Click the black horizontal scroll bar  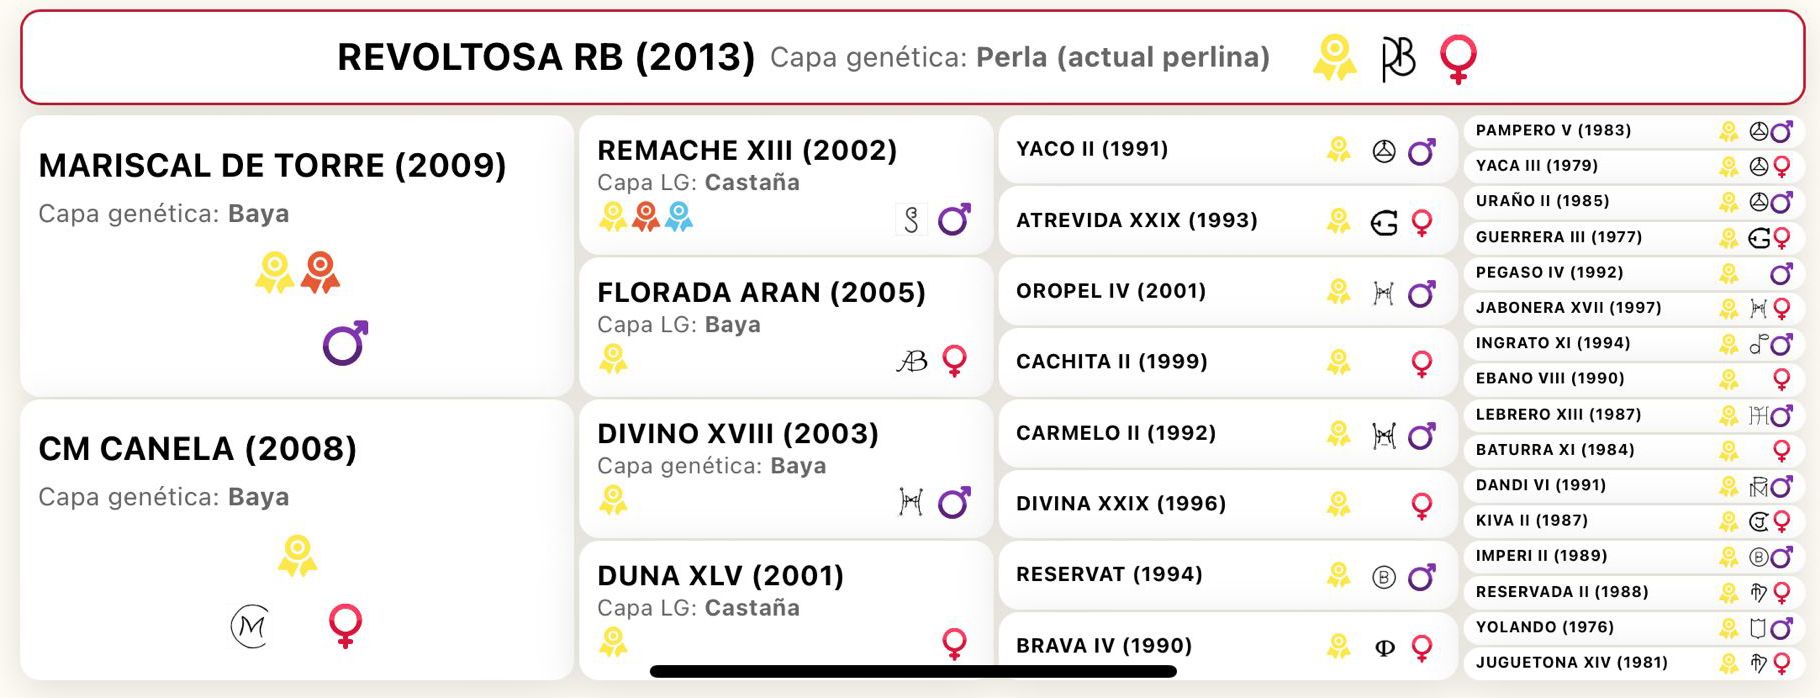point(913,671)
